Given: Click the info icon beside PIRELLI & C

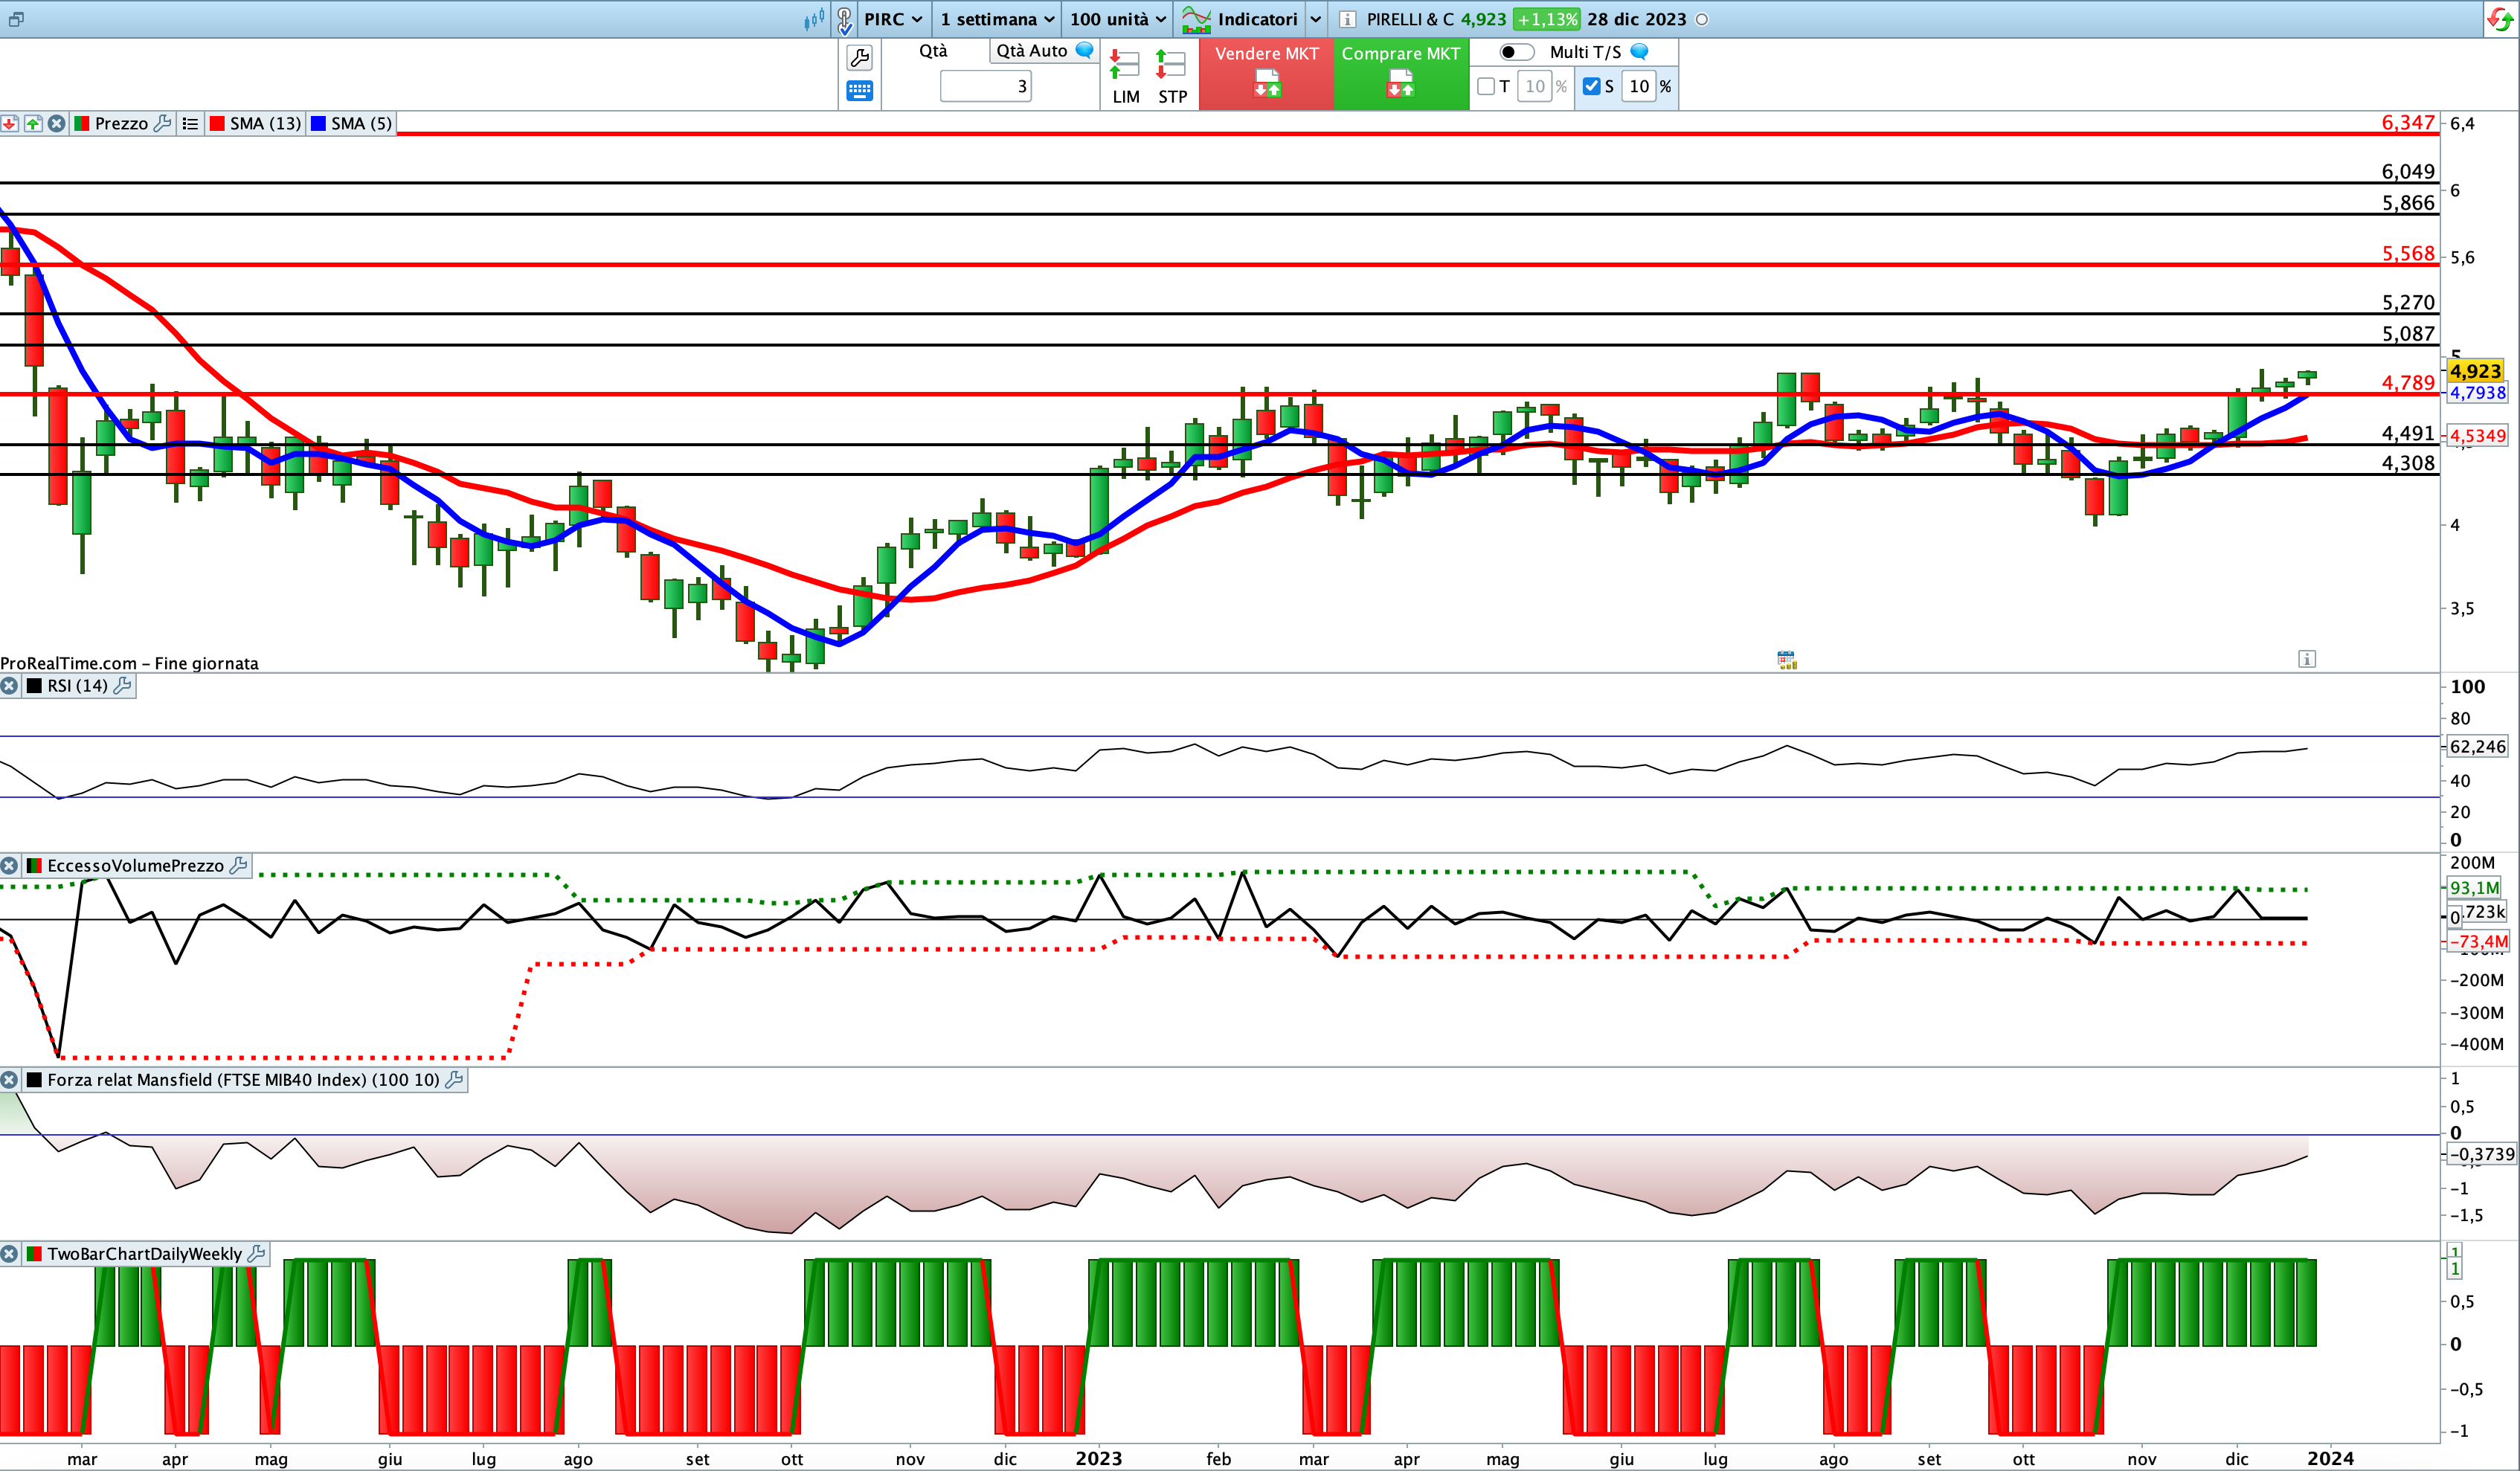Looking at the screenshot, I should pos(1347,19).
